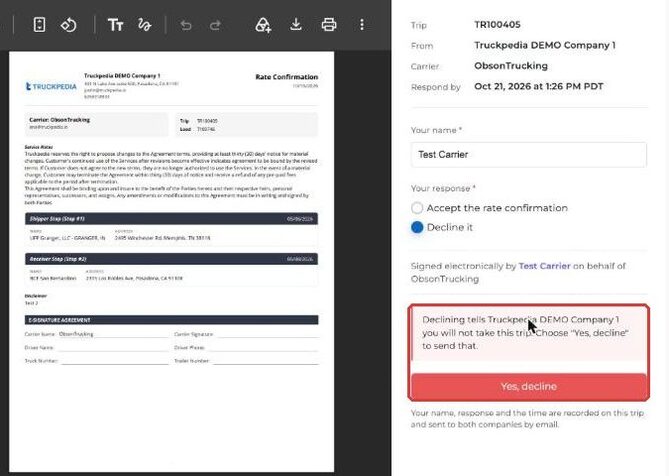Image resolution: width=669 pixels, height=476 pixels.
Task: Click the 'Disclaimer' heading in the document
Action: (36, 296)
